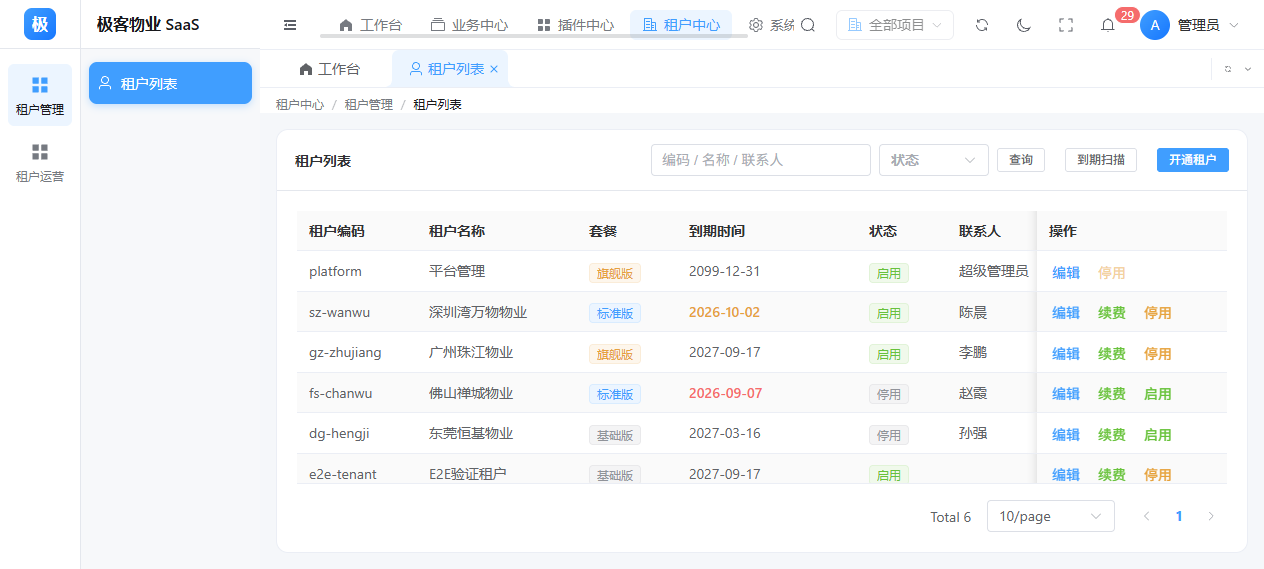Click the small tab refresh icon
This screenshot has height=569, width=1264.
pyautogui.click(x=1228, y=69)
